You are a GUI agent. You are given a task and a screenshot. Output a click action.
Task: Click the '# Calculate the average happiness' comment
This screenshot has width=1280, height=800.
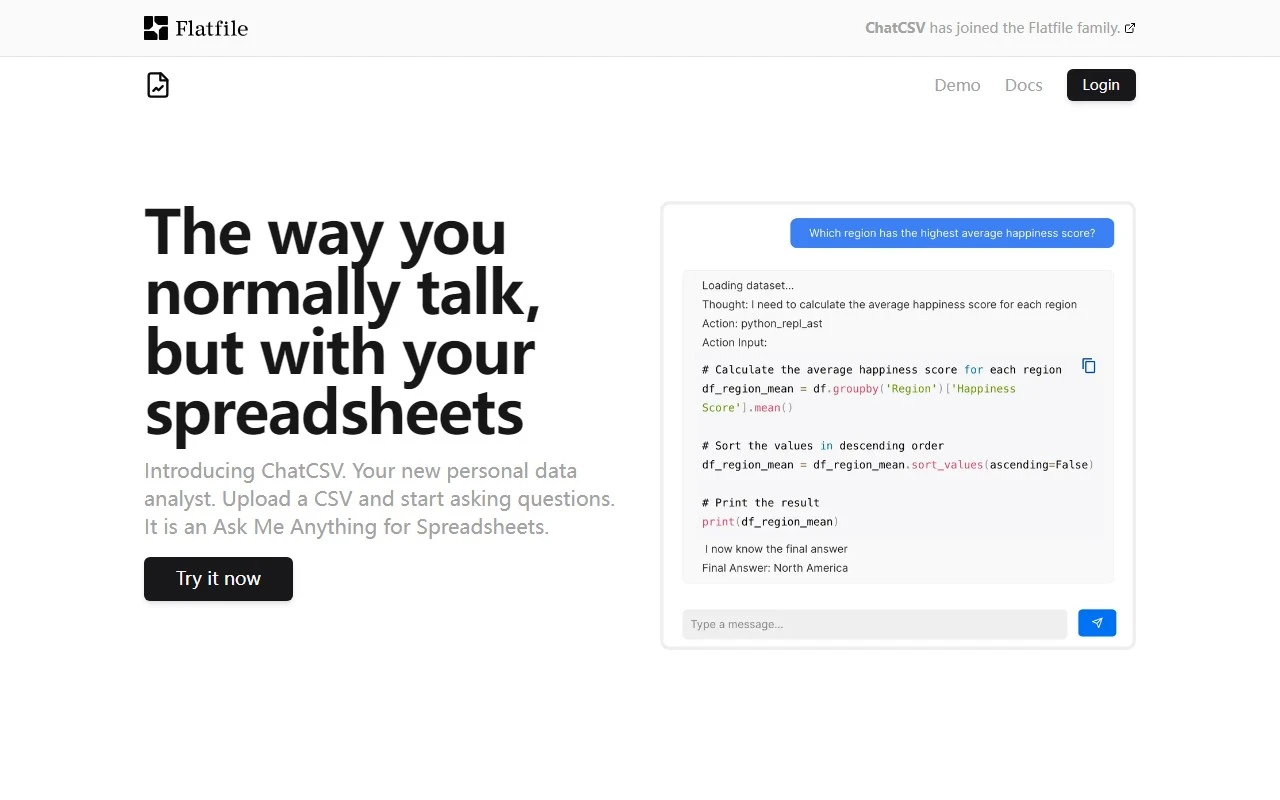point(882,370)
